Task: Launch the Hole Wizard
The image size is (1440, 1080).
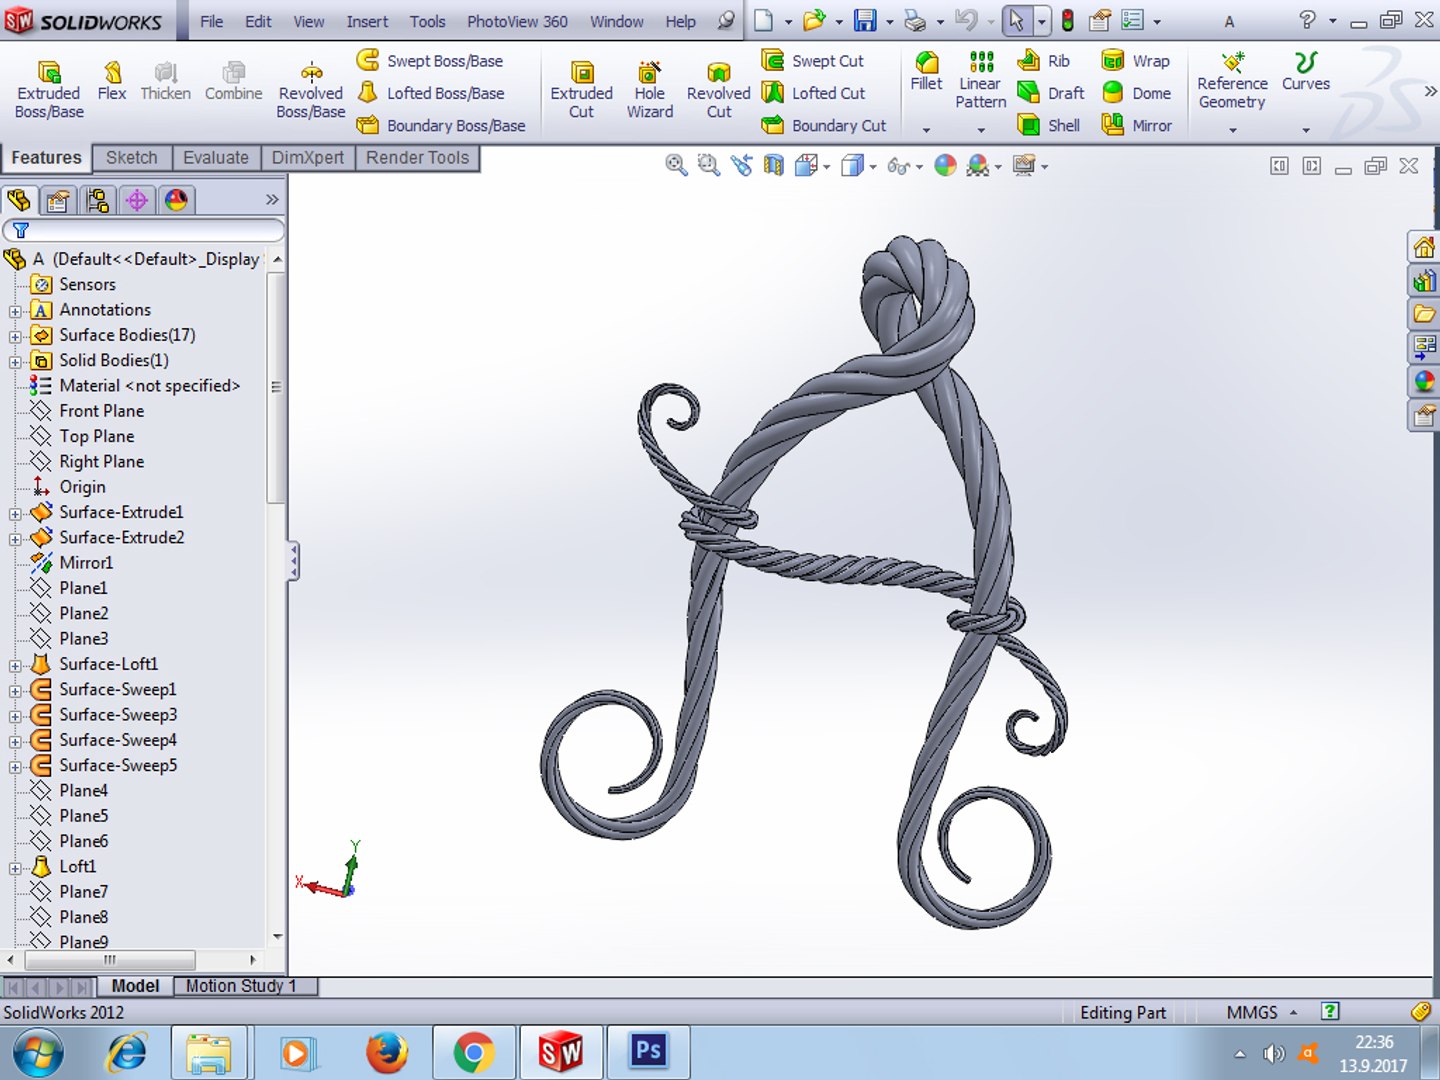Action: (650, 90)
